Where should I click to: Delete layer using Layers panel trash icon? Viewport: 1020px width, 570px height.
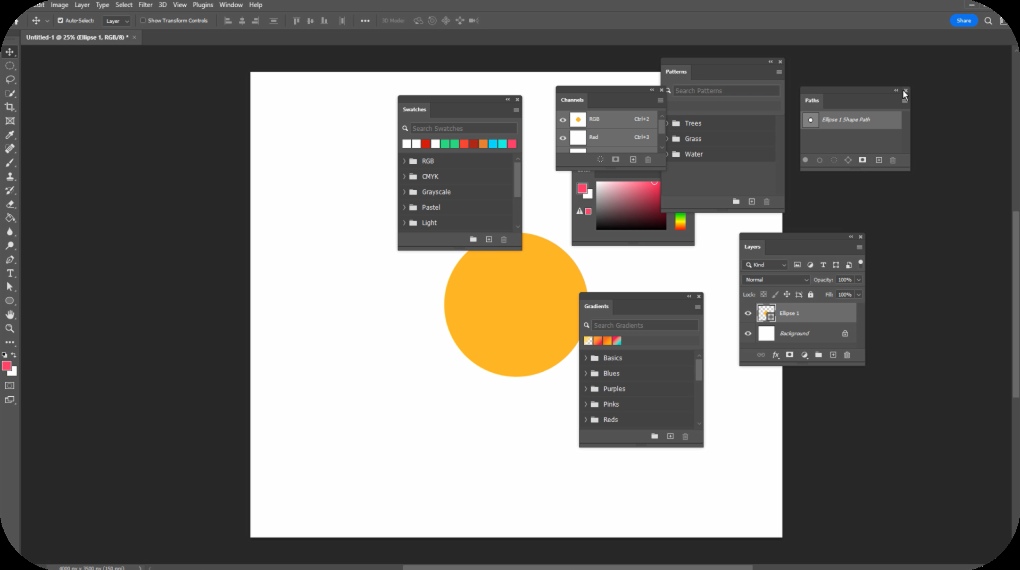tap(847, 355)
